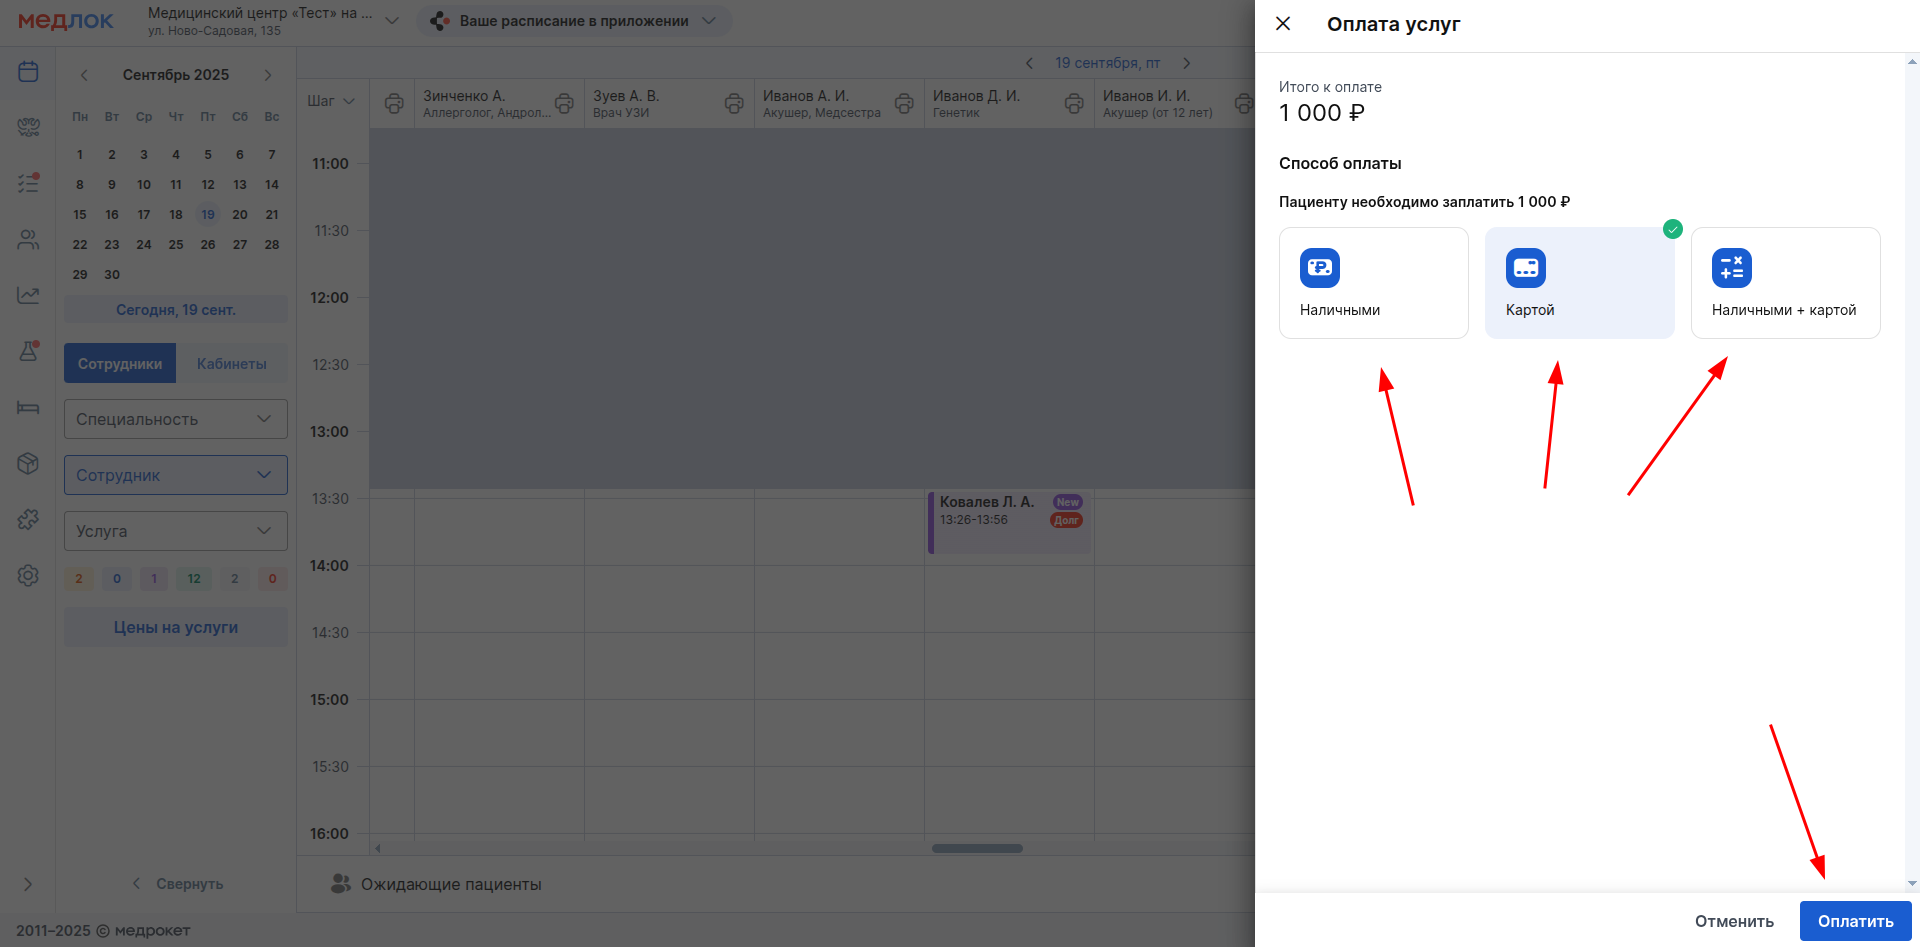Expand the Специальность dropdown

(176, 419)
